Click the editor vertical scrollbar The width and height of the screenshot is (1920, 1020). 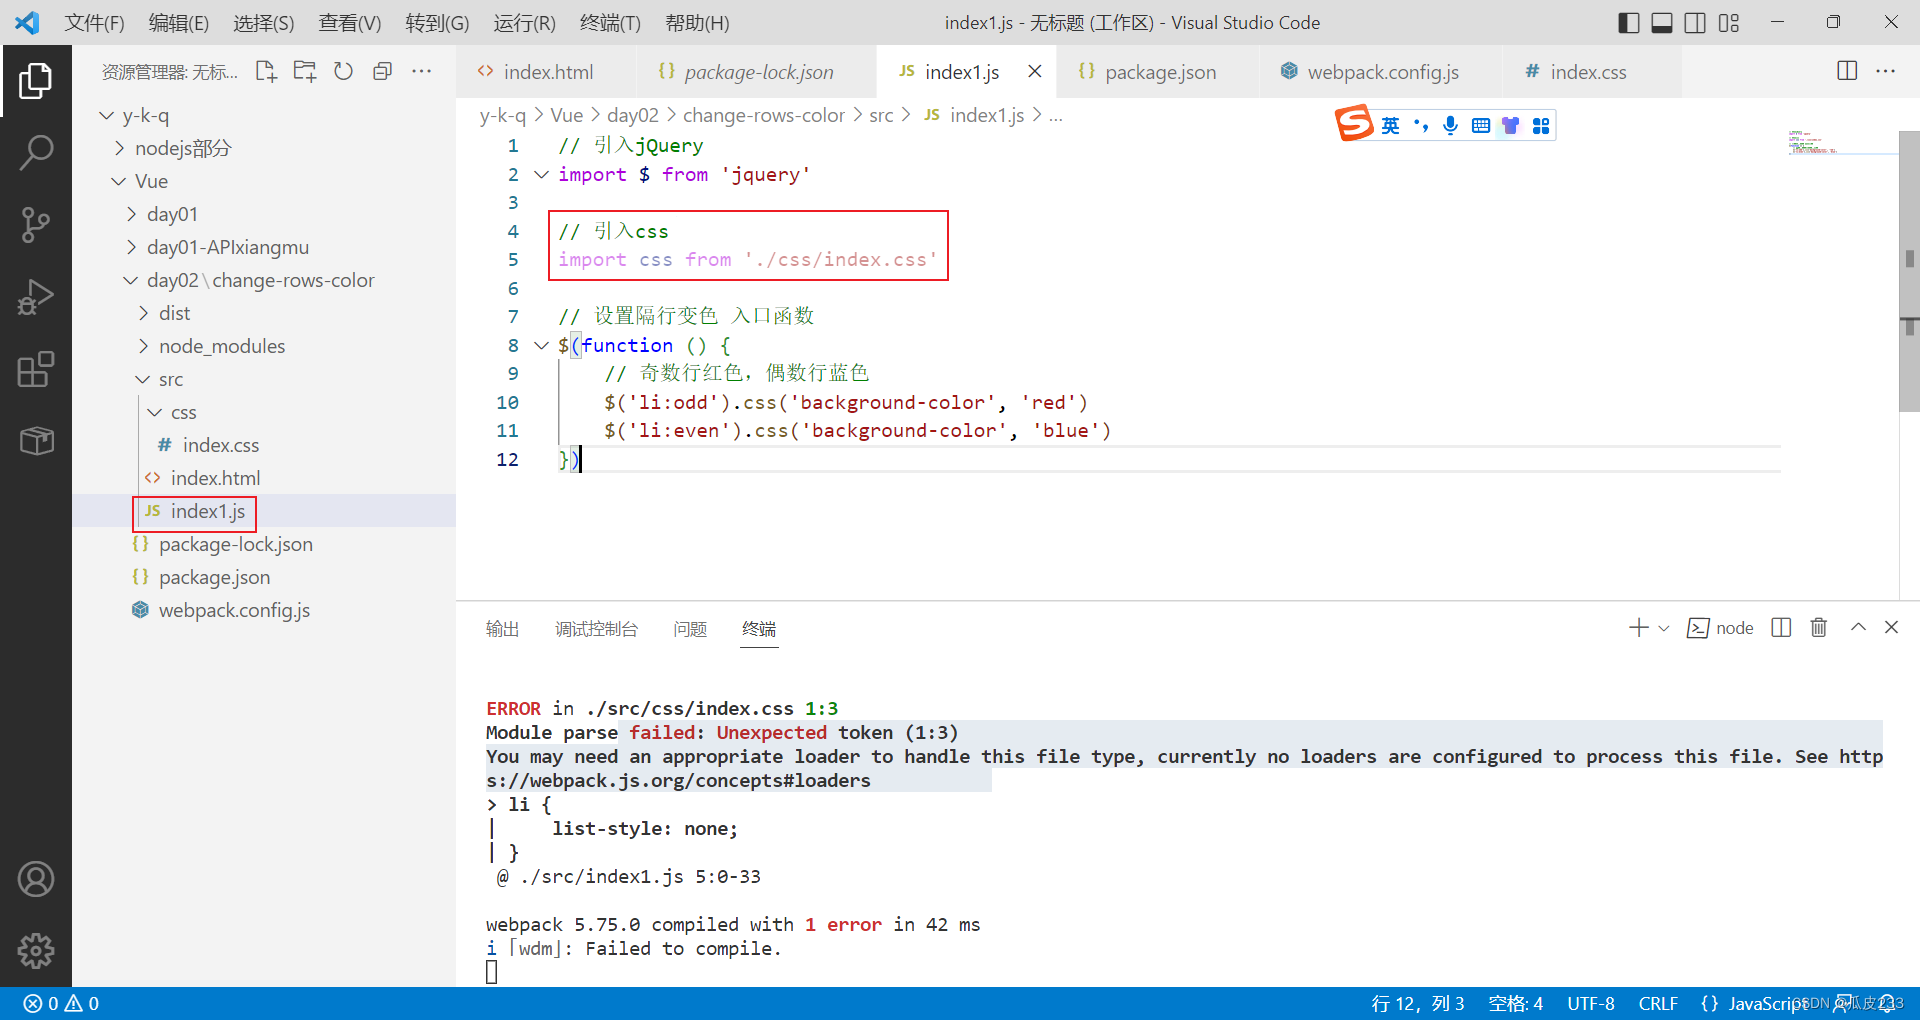(x=1909, y=271)
